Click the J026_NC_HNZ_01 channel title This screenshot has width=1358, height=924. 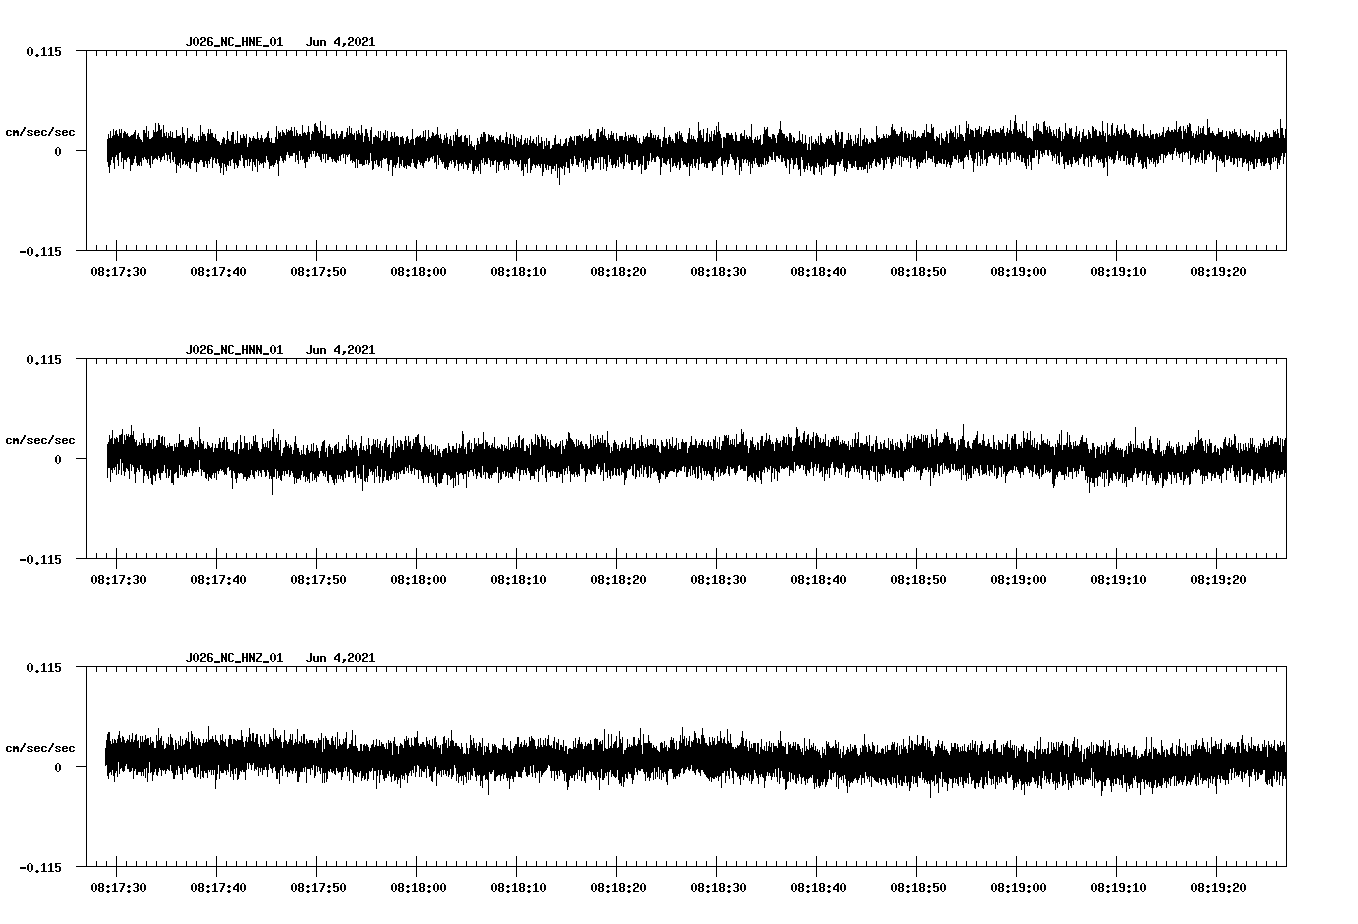coord(234,658)
